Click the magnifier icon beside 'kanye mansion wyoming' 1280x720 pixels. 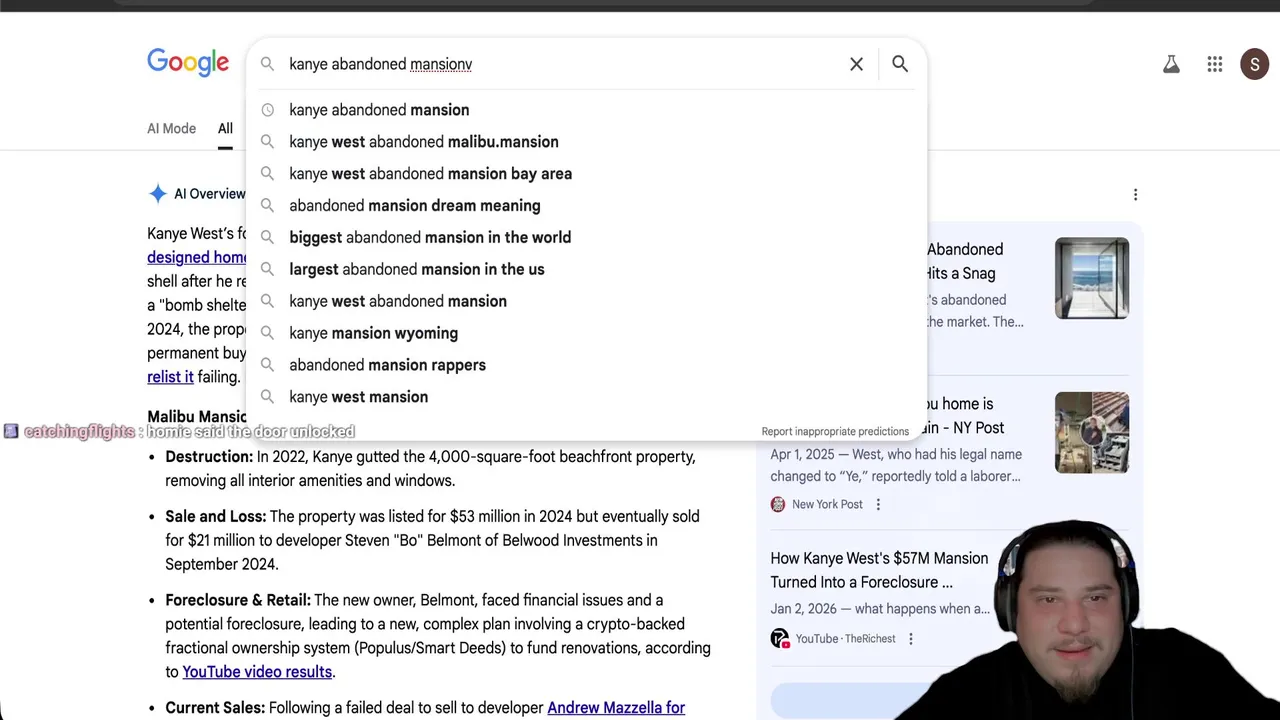pos(267,333)
